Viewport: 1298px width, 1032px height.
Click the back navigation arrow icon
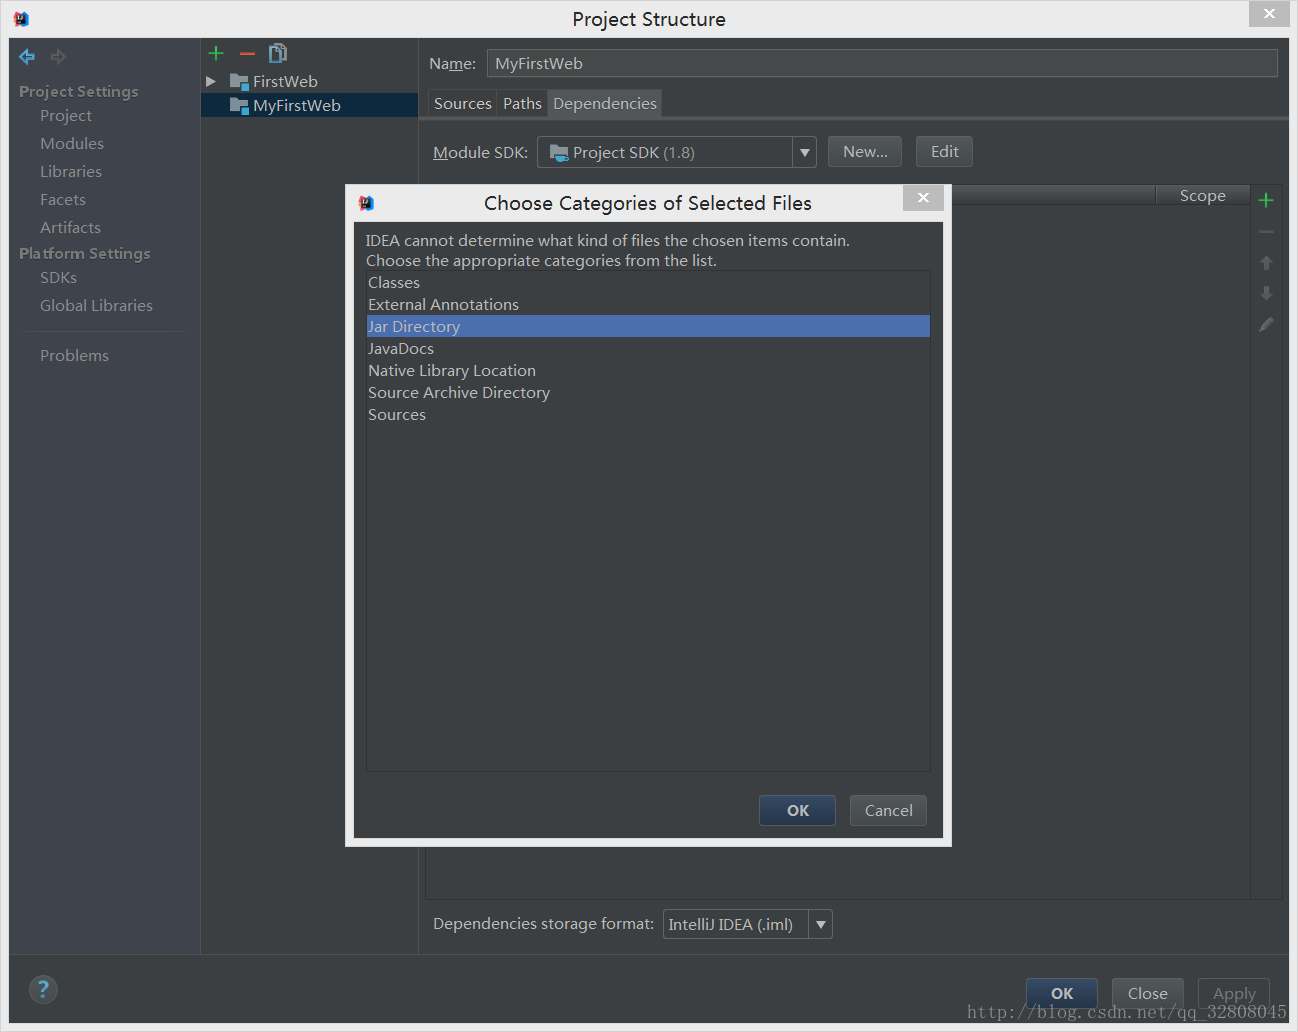[x=27, y=57]
